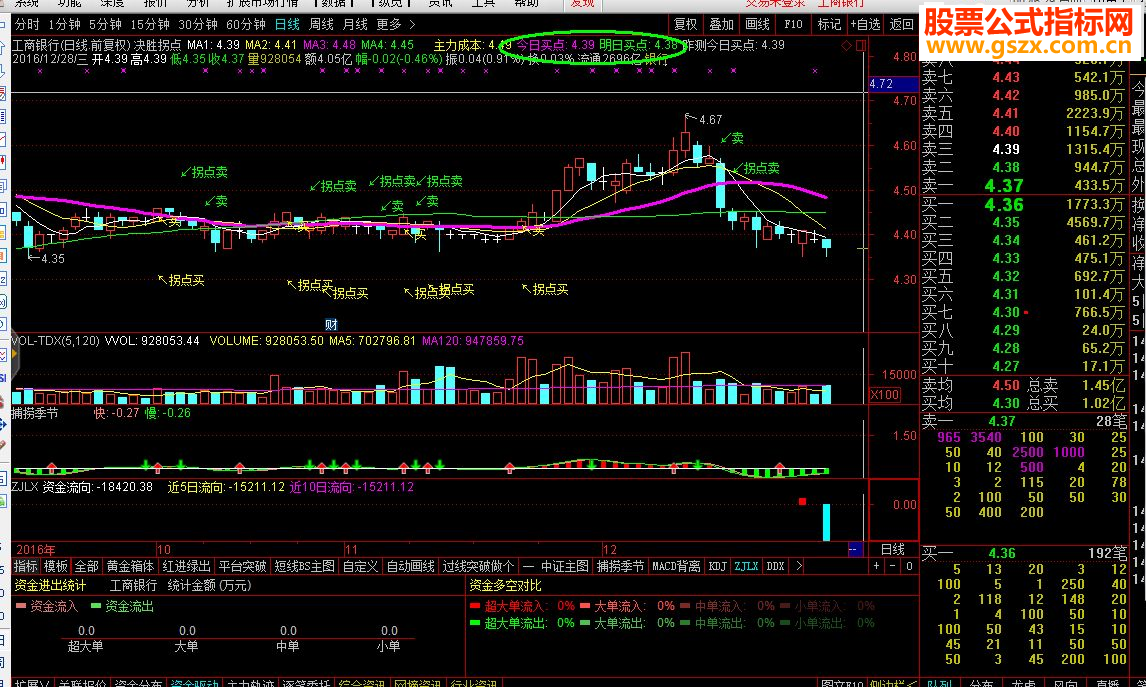1146x687 pixels.
Task: Apply the MACD背离 indicator
Action: pos(676,566)
